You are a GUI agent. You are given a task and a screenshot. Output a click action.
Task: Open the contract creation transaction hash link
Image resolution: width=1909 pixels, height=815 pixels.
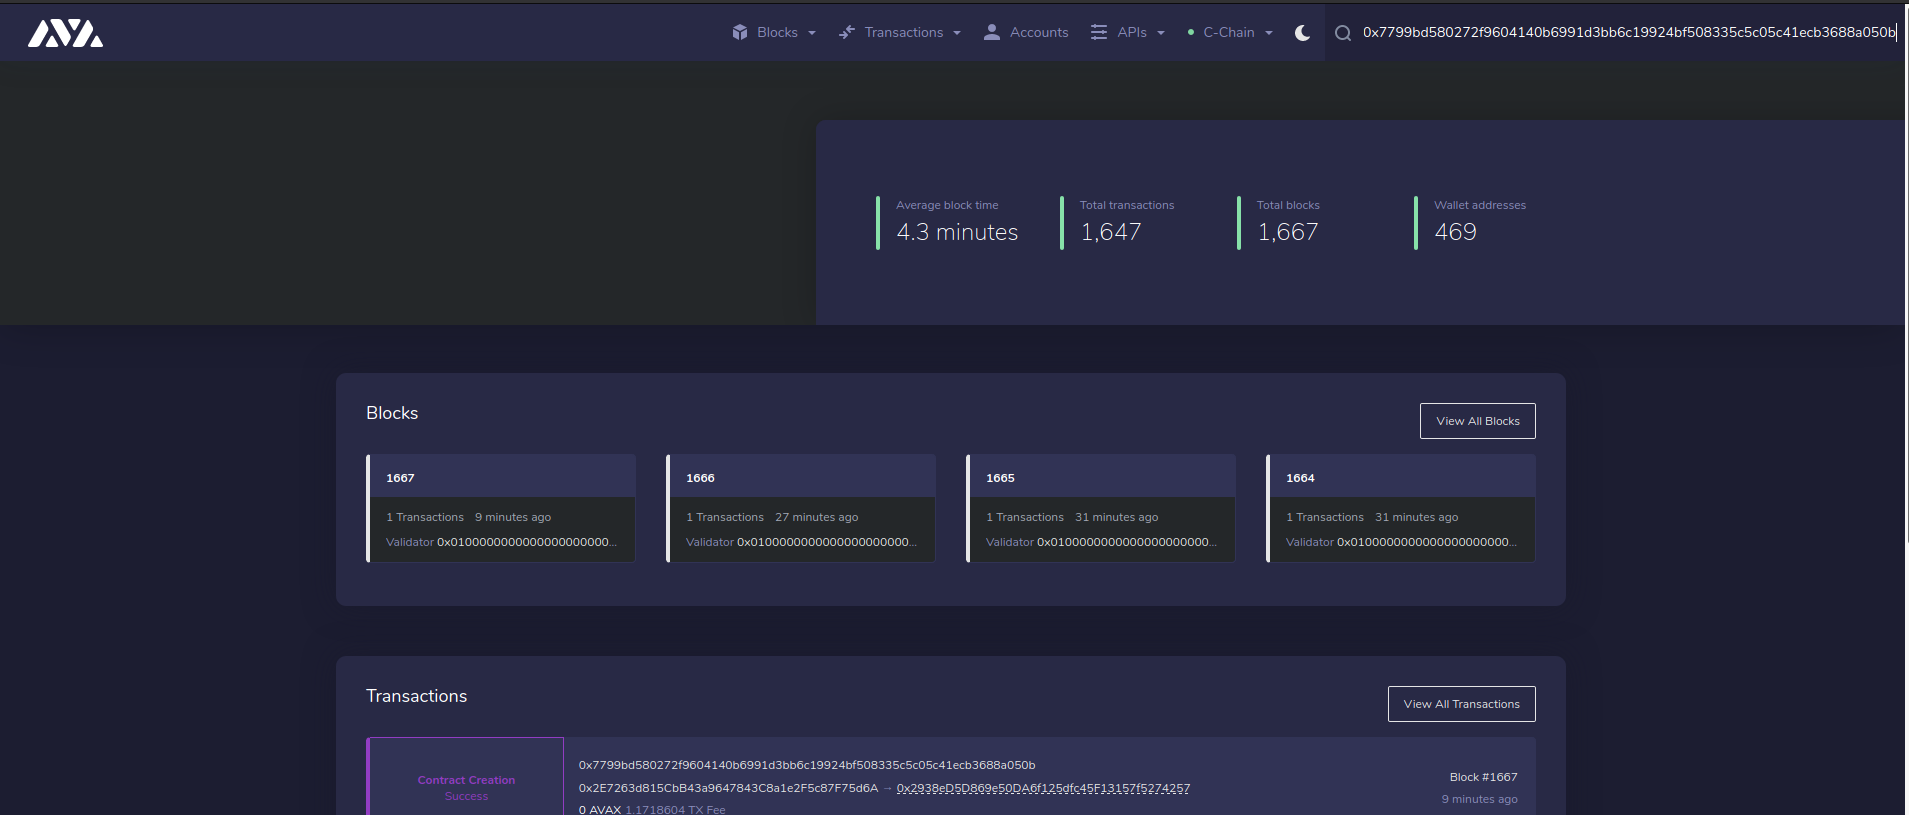tap(806, 765)
